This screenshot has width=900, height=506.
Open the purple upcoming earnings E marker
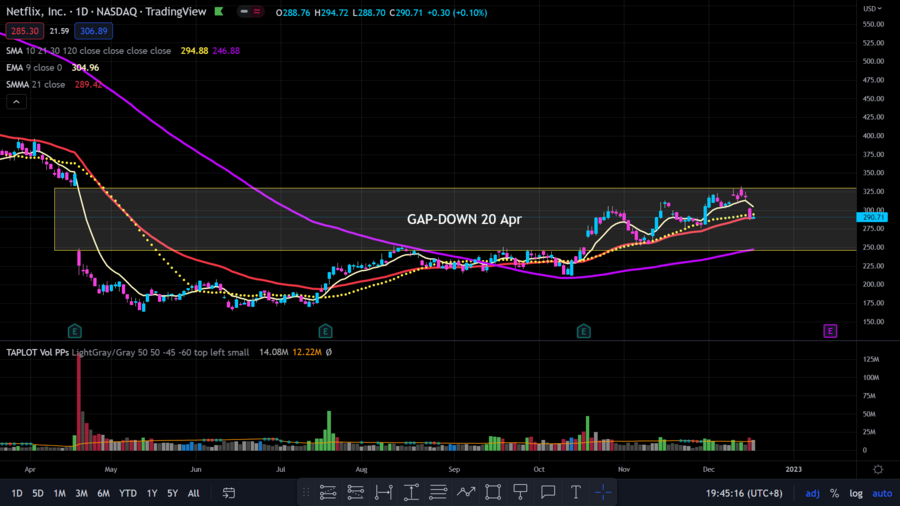pyautogui.click(x=830, y=331)
